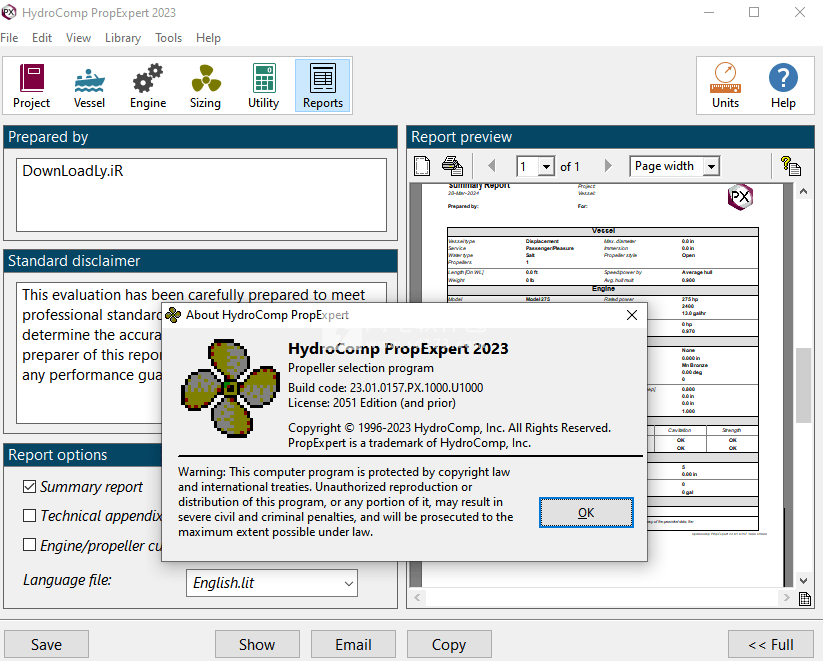The width and height of the screenshot is (823, 661).
Task: Go to next report page arrow
Action: 608,166
